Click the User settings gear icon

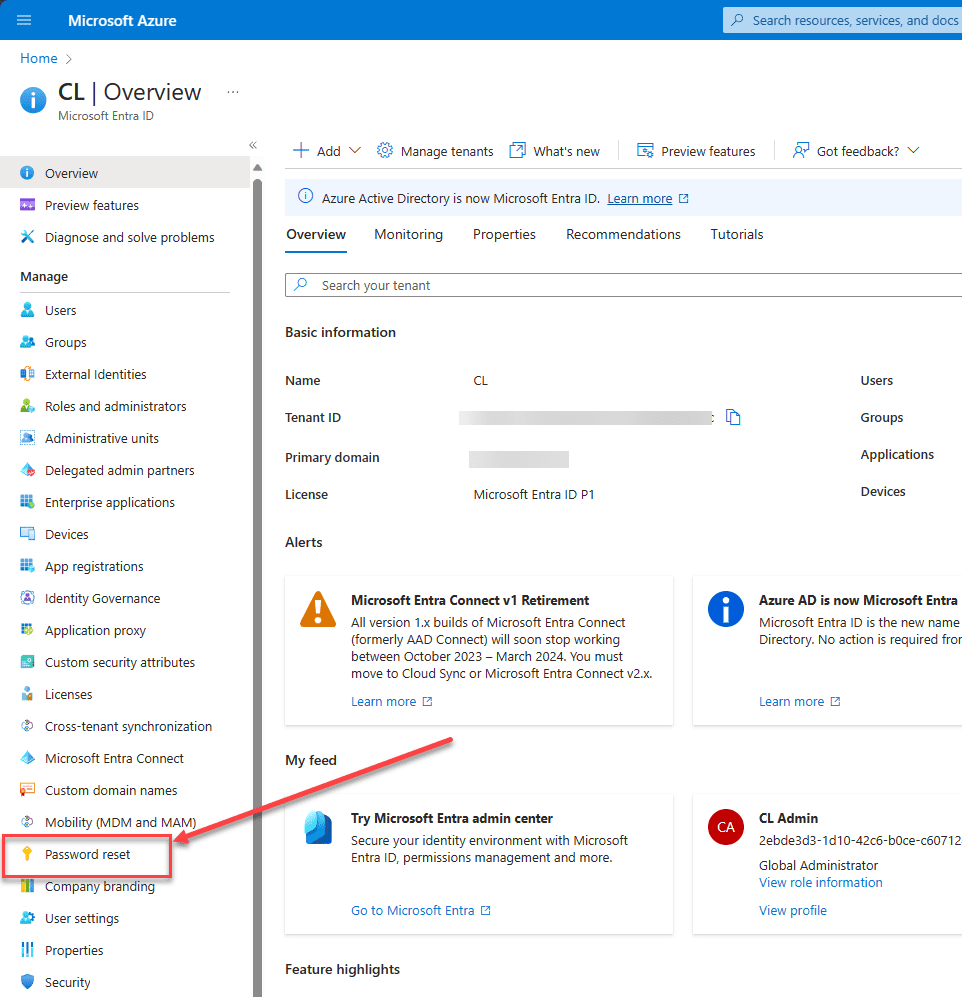point(27,918)
